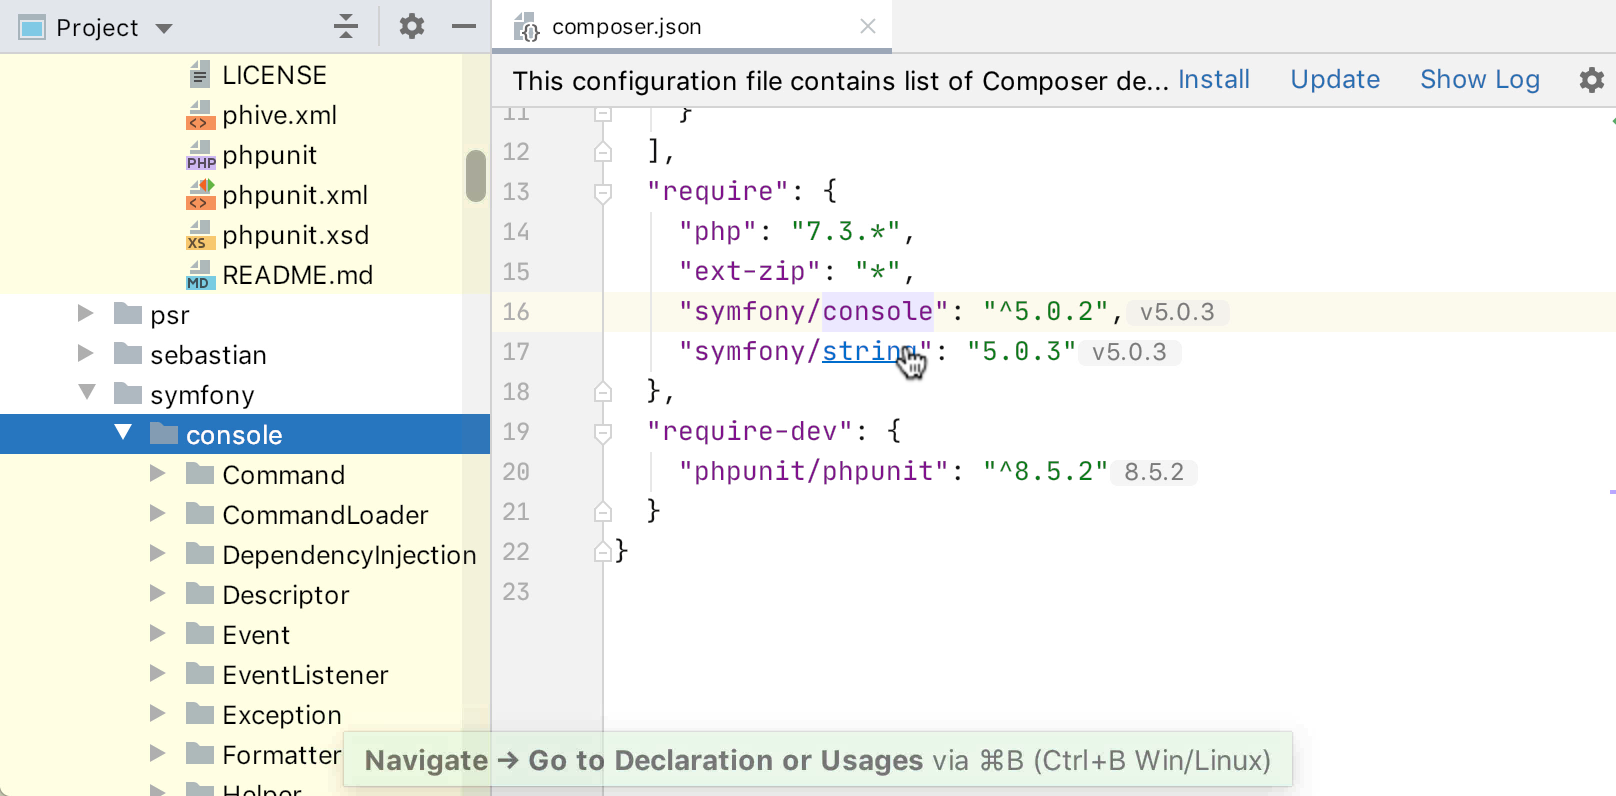
Task: Click the v5.0.3 hint on line 17
Action: (x=1129, y=352)
